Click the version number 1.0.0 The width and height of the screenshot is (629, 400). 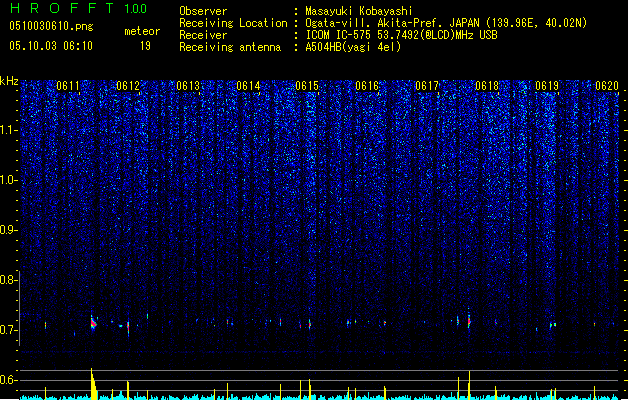(x=135, y=9)
